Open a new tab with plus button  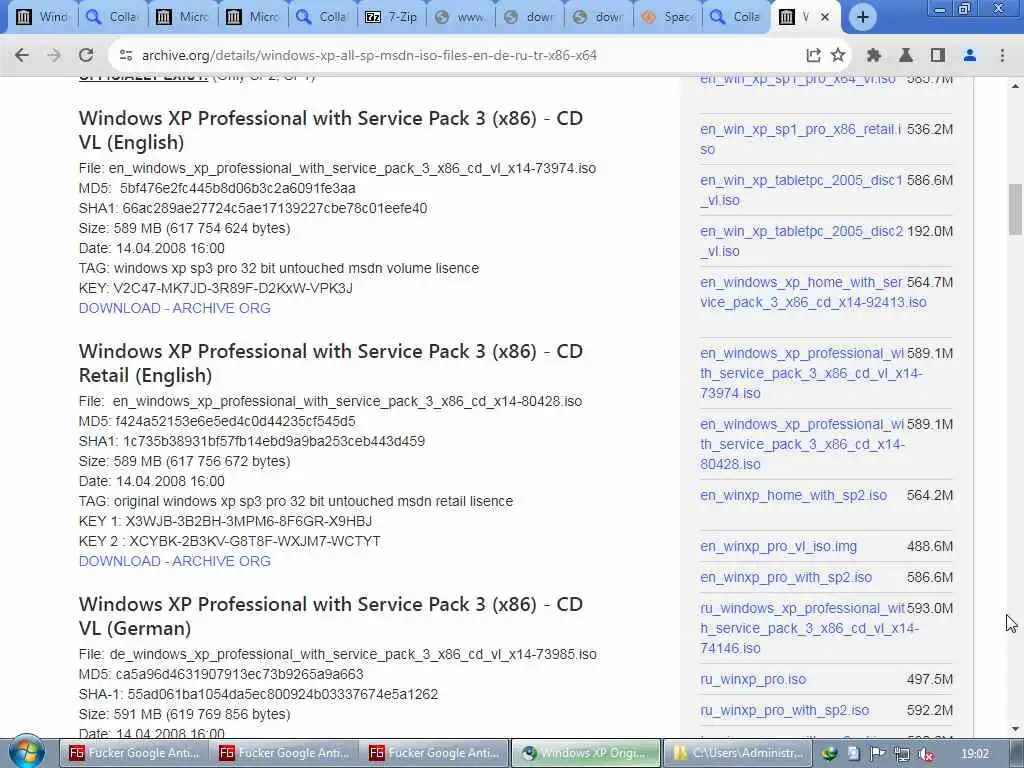click(863, 18)
